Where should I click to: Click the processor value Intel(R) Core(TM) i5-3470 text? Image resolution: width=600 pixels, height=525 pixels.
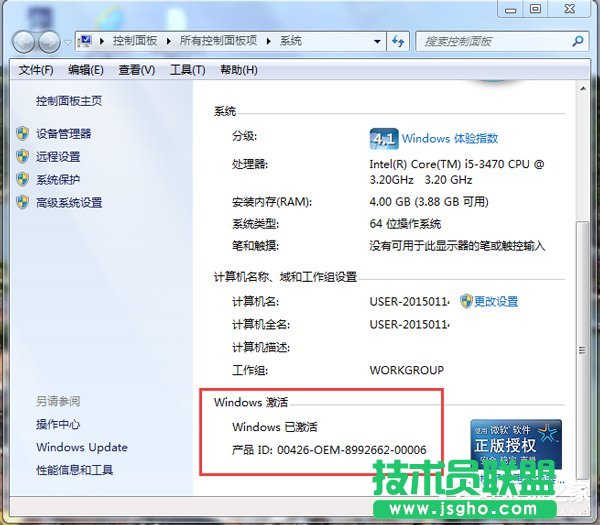457,172
